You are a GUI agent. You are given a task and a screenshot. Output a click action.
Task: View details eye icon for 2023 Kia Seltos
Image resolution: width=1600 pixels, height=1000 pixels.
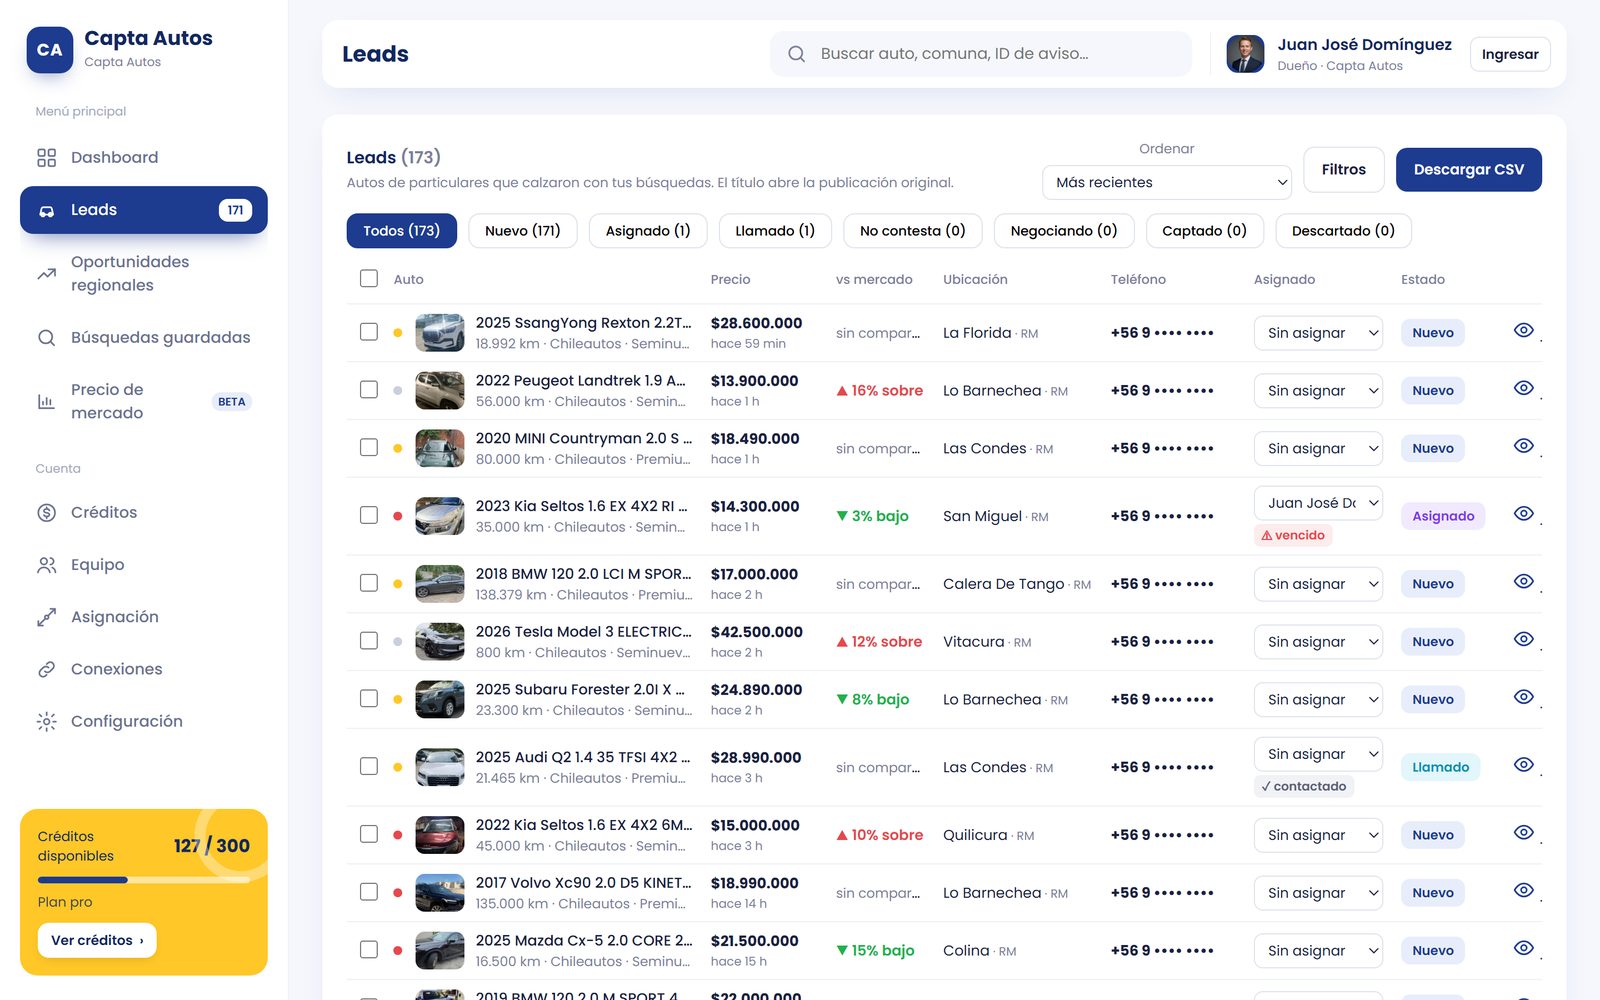[x=1524, y=513]
